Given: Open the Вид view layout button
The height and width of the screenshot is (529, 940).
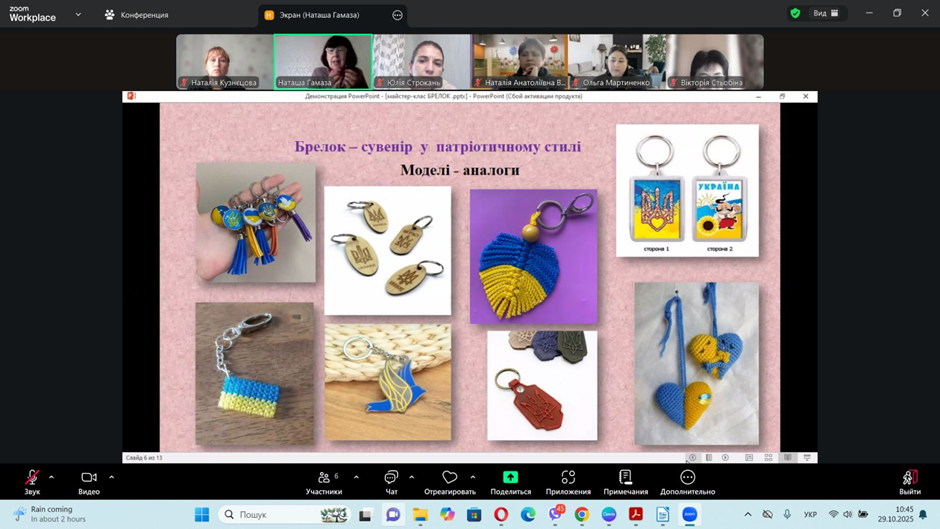Looking at the screenshot, I should (x=826, y=13).
